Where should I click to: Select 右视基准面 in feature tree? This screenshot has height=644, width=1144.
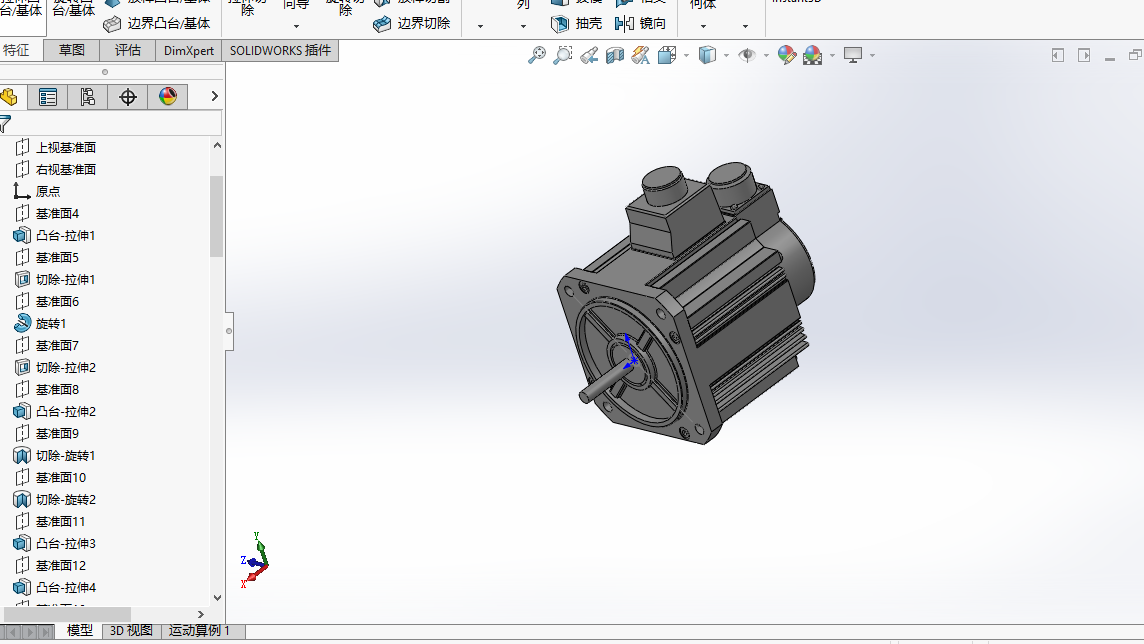click(66, 169)
